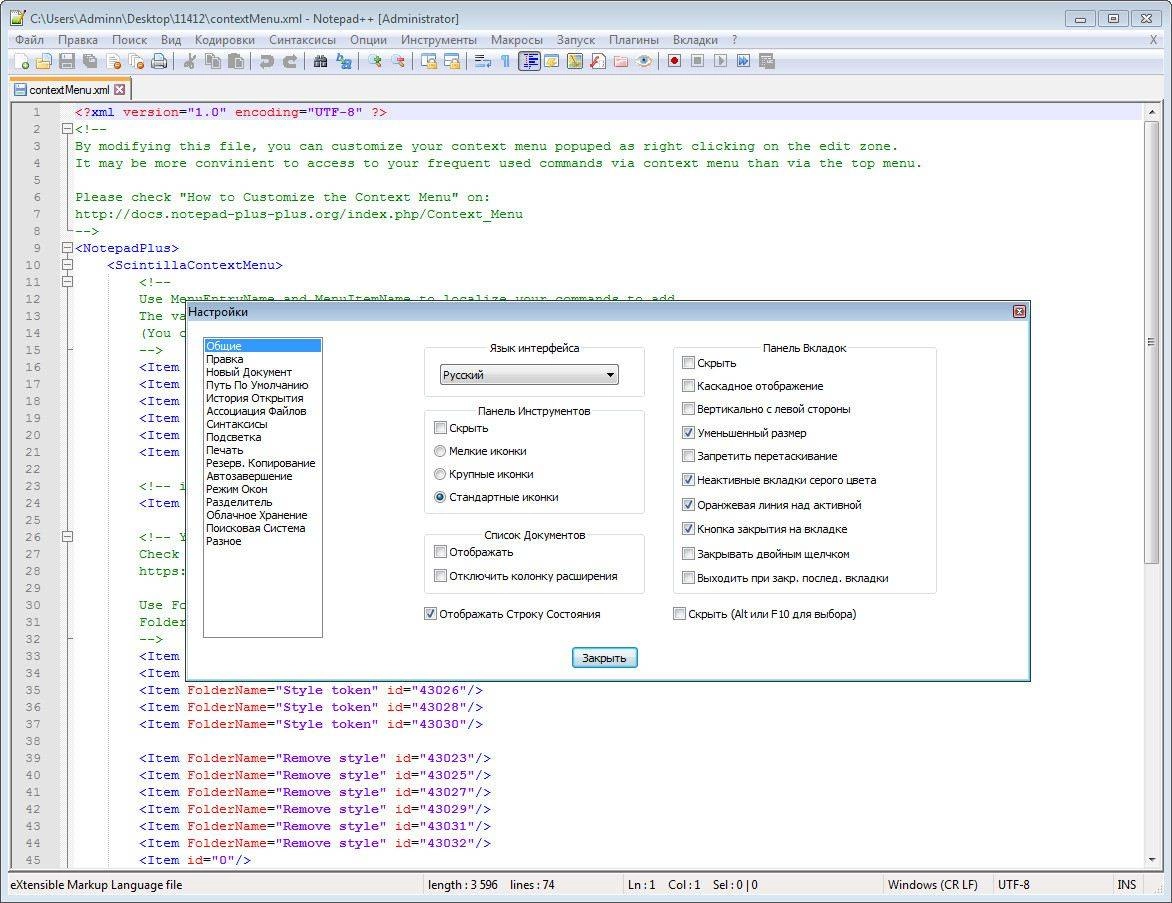Collapse the fold marker at line 26
This screenshot has height=903, width=1172.
point(67,537)
